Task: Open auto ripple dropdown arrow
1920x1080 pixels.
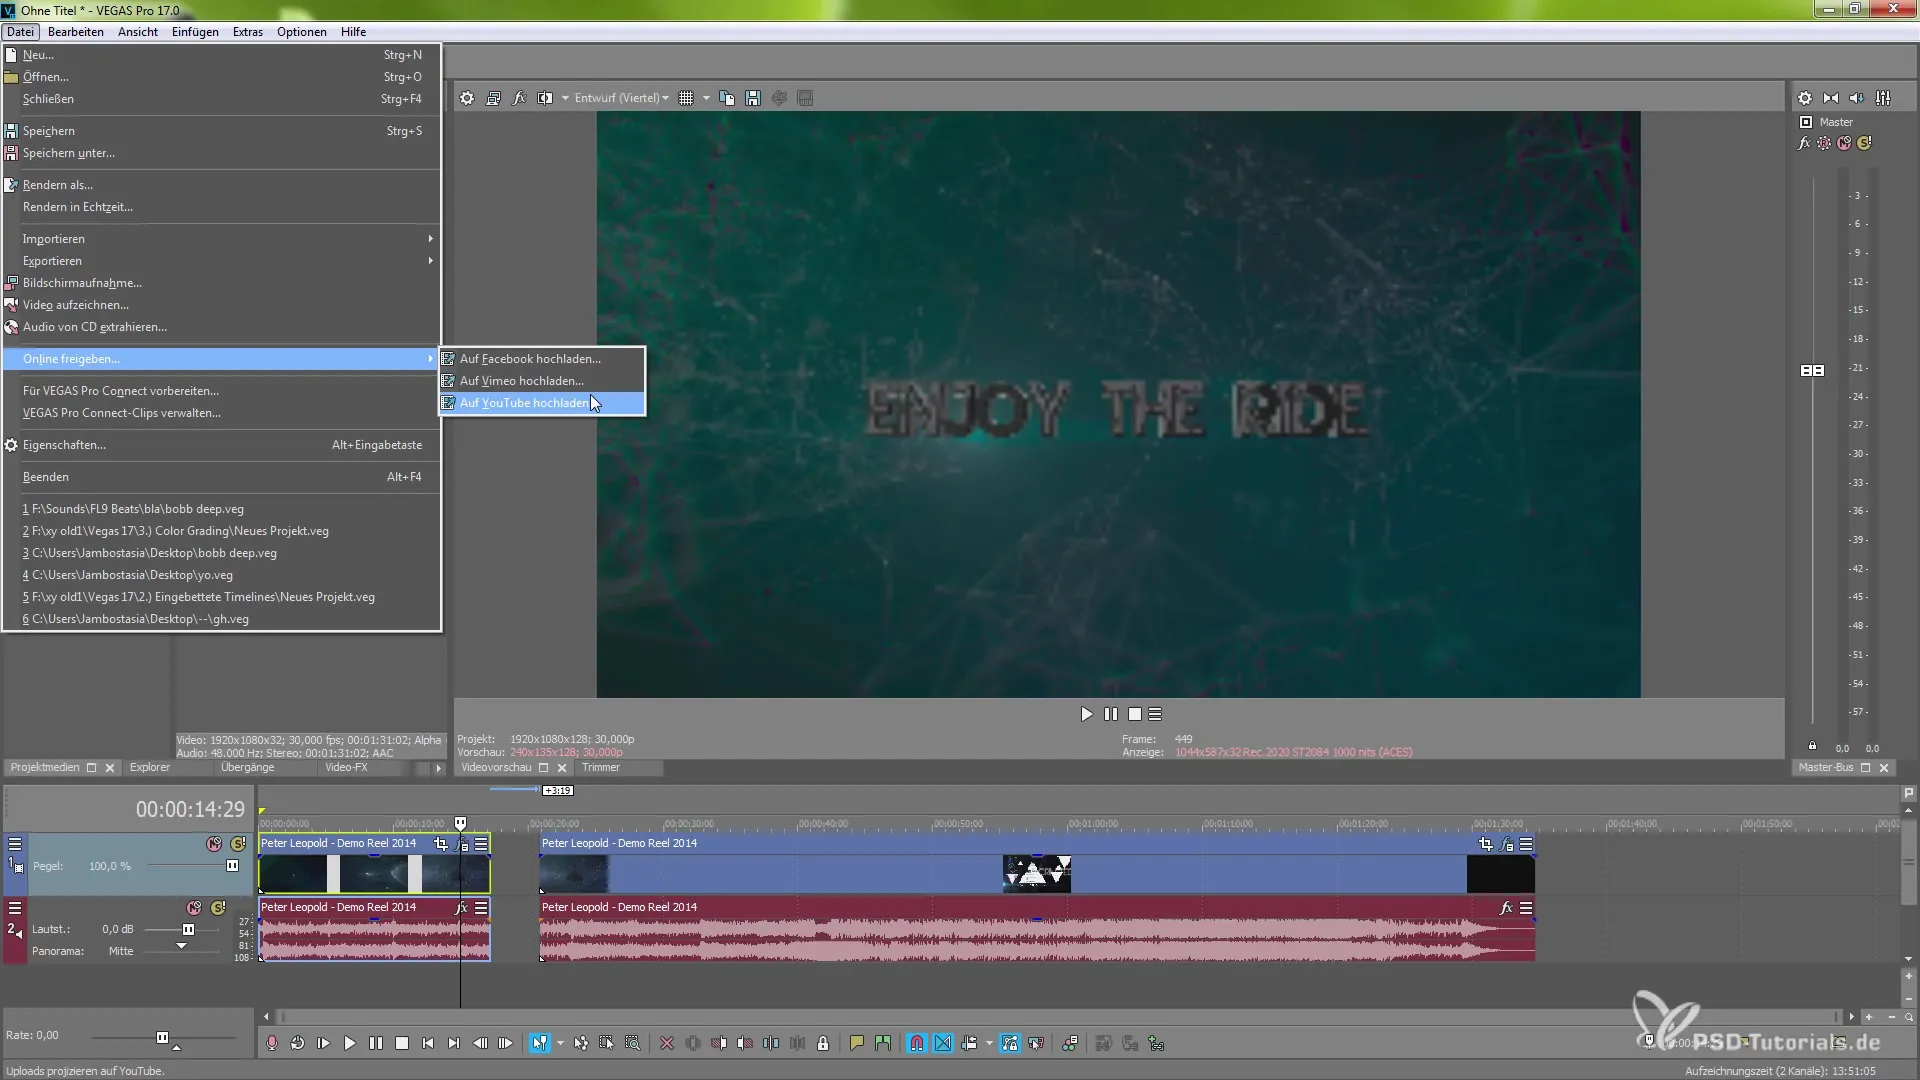Action: pyautogui.click(x=989, y=1043)
